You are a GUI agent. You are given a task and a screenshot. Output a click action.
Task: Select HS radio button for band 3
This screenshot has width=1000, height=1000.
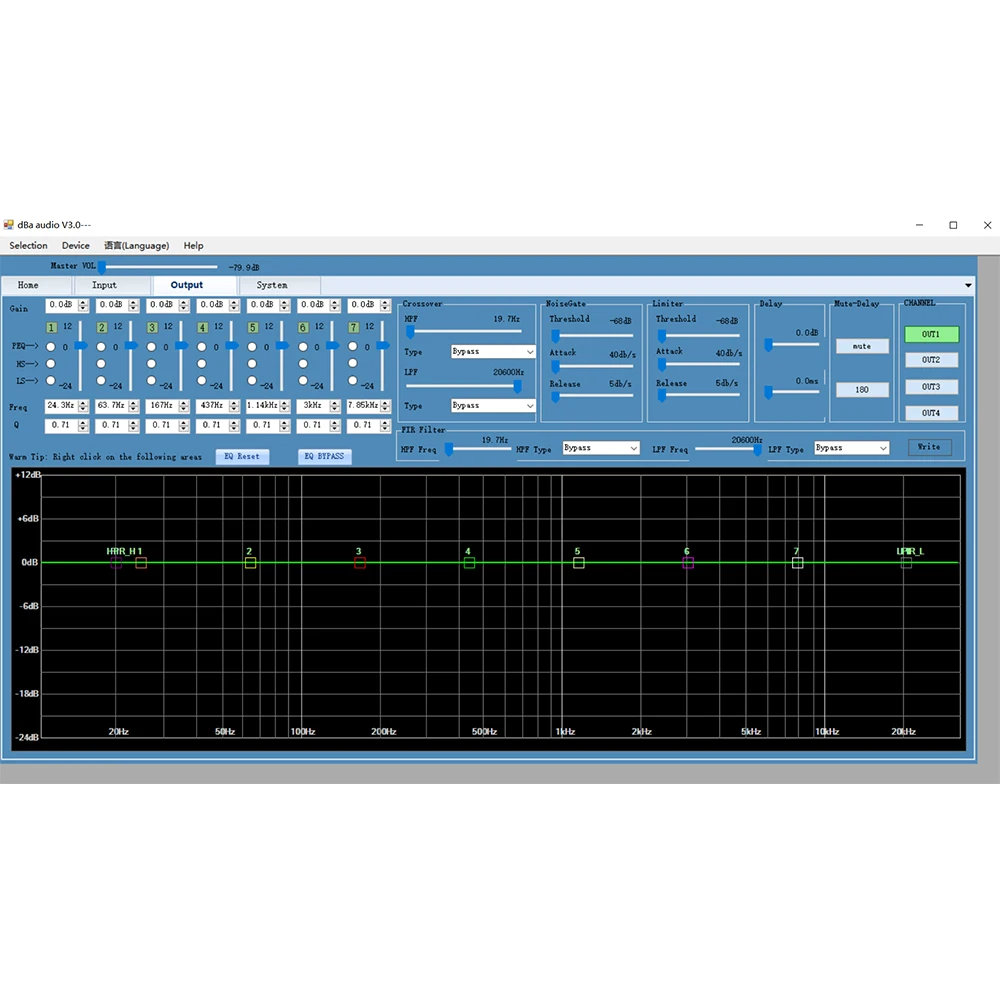coord(152,364)
